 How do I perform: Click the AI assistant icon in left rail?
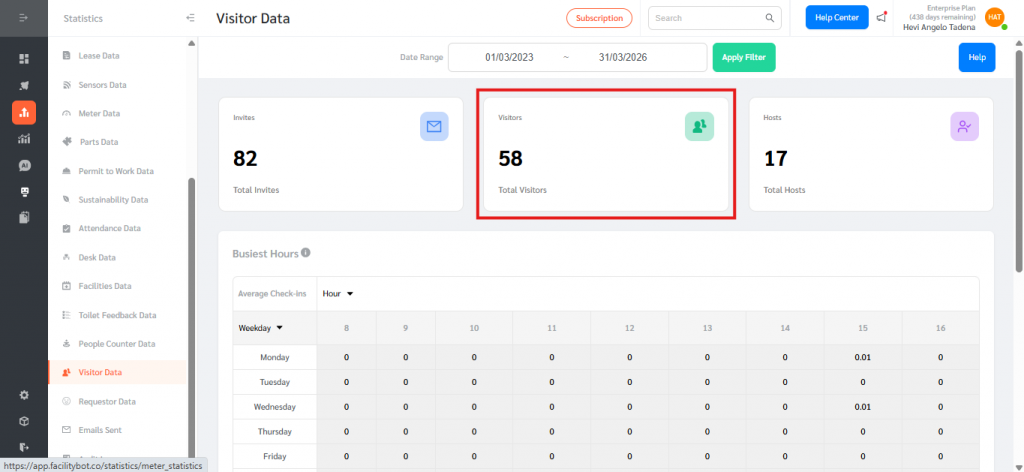(x=24, y=165)
